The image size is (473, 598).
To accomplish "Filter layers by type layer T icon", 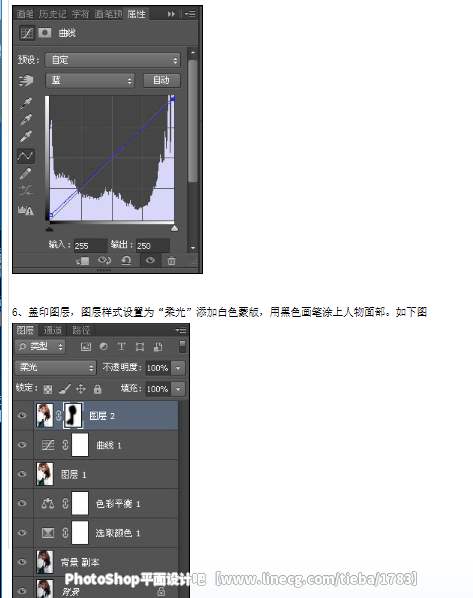I will (121, 347).
